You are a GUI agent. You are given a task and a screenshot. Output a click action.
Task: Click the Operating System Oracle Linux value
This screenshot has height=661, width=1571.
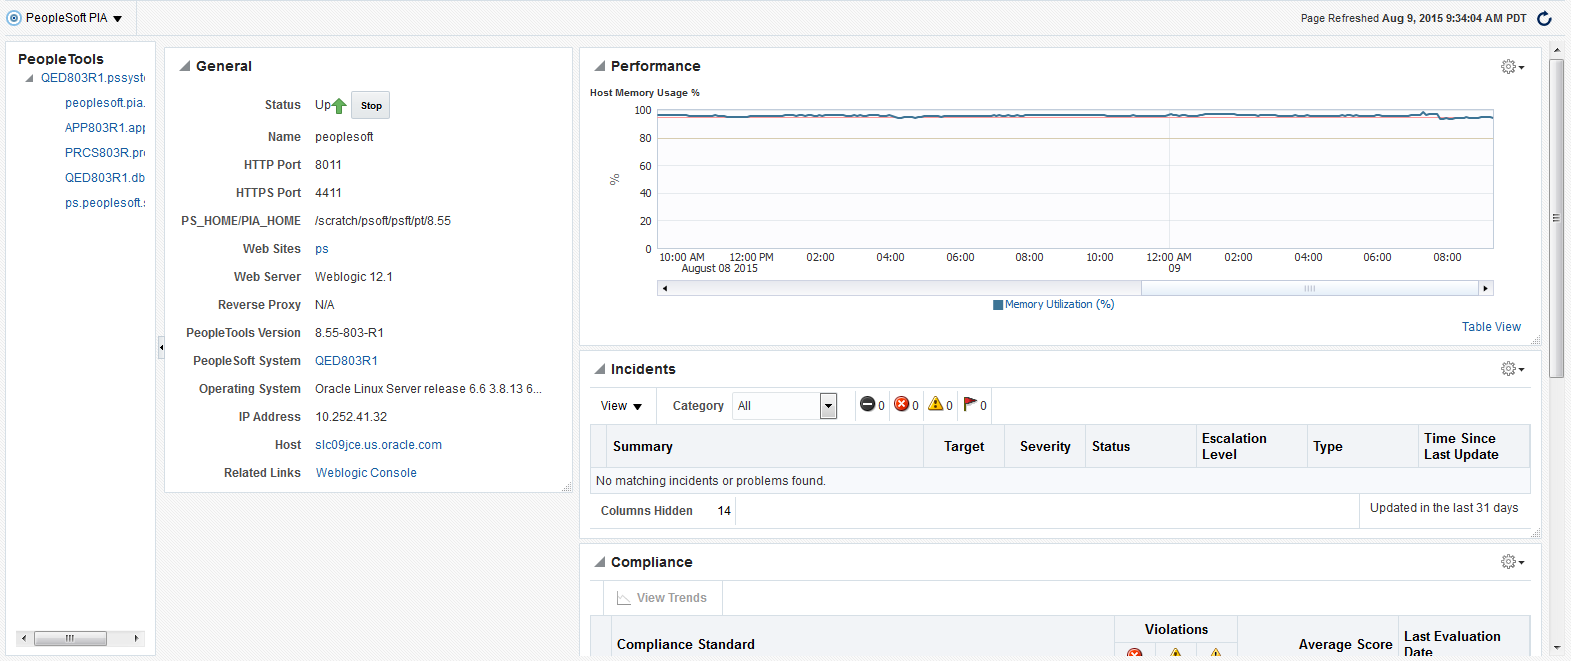coord(428,389)
